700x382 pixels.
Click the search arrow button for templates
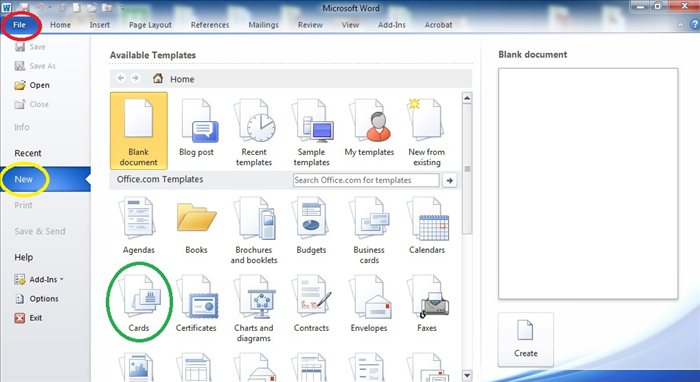[x=450, y=180]
